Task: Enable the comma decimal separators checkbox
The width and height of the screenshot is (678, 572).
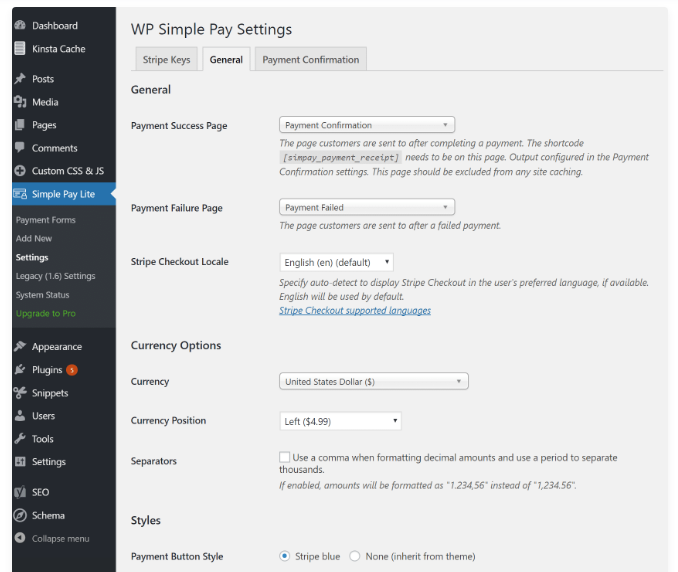Action: [284, 457]
